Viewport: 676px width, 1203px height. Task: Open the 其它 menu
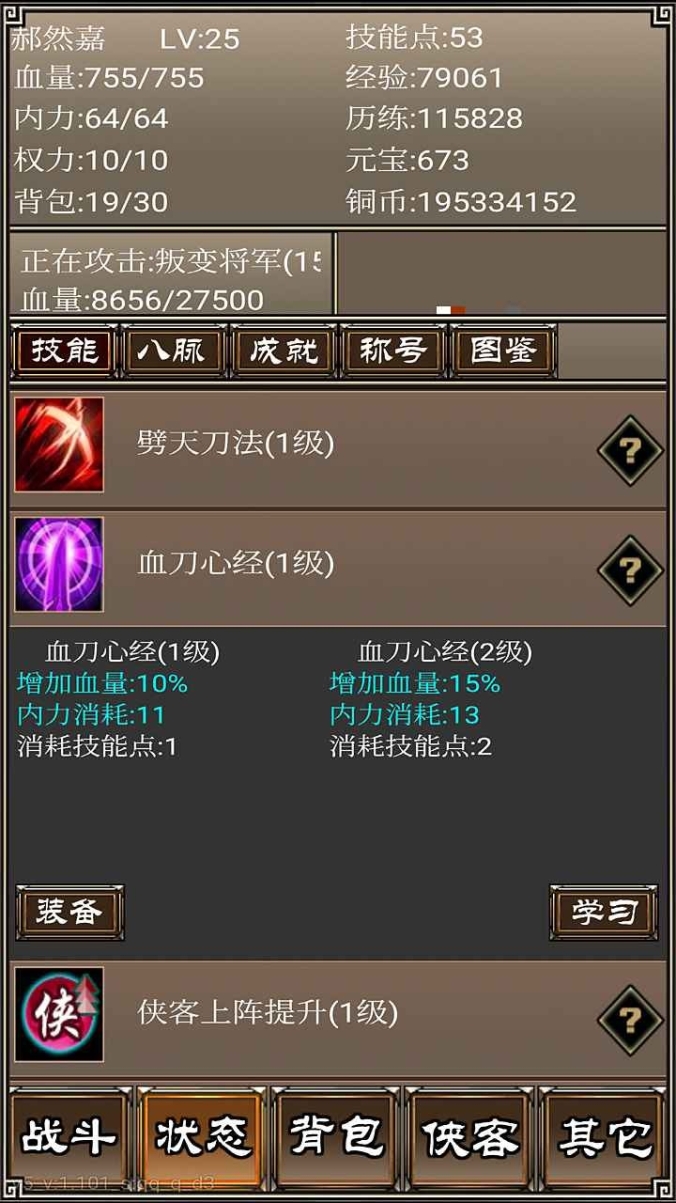(604, 1137)
